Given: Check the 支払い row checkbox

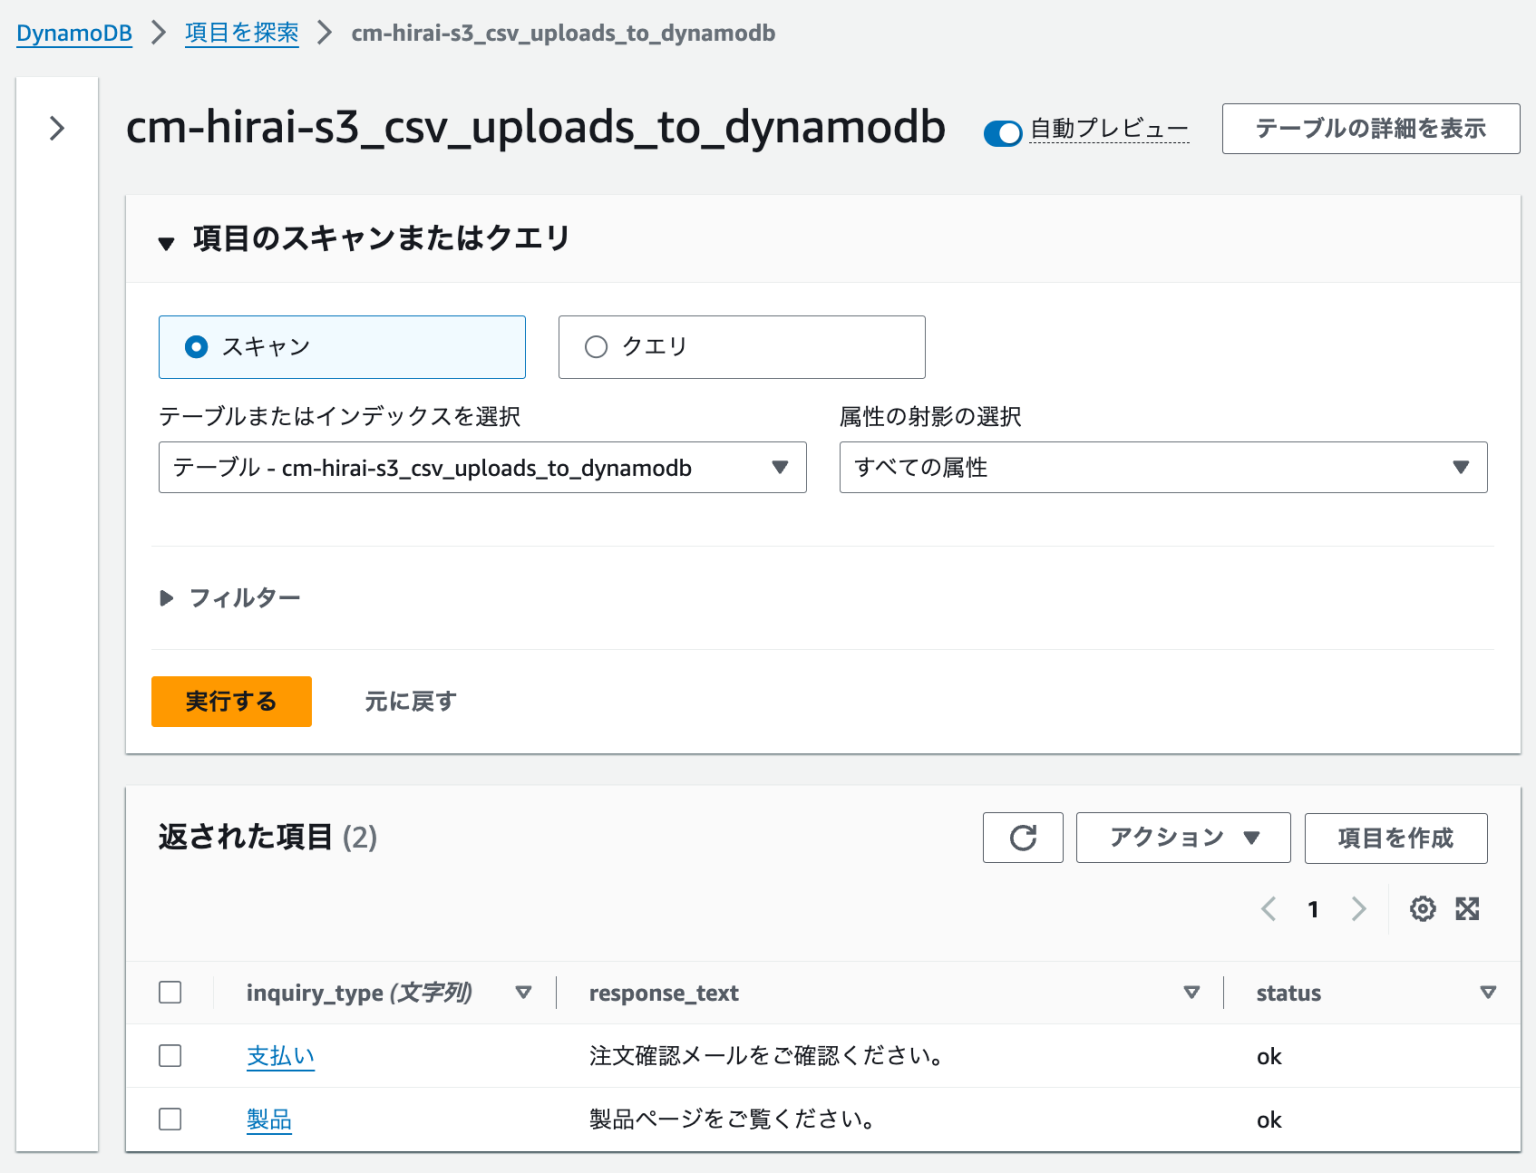Looking at the screenshot, I should tap(170, 1056).
